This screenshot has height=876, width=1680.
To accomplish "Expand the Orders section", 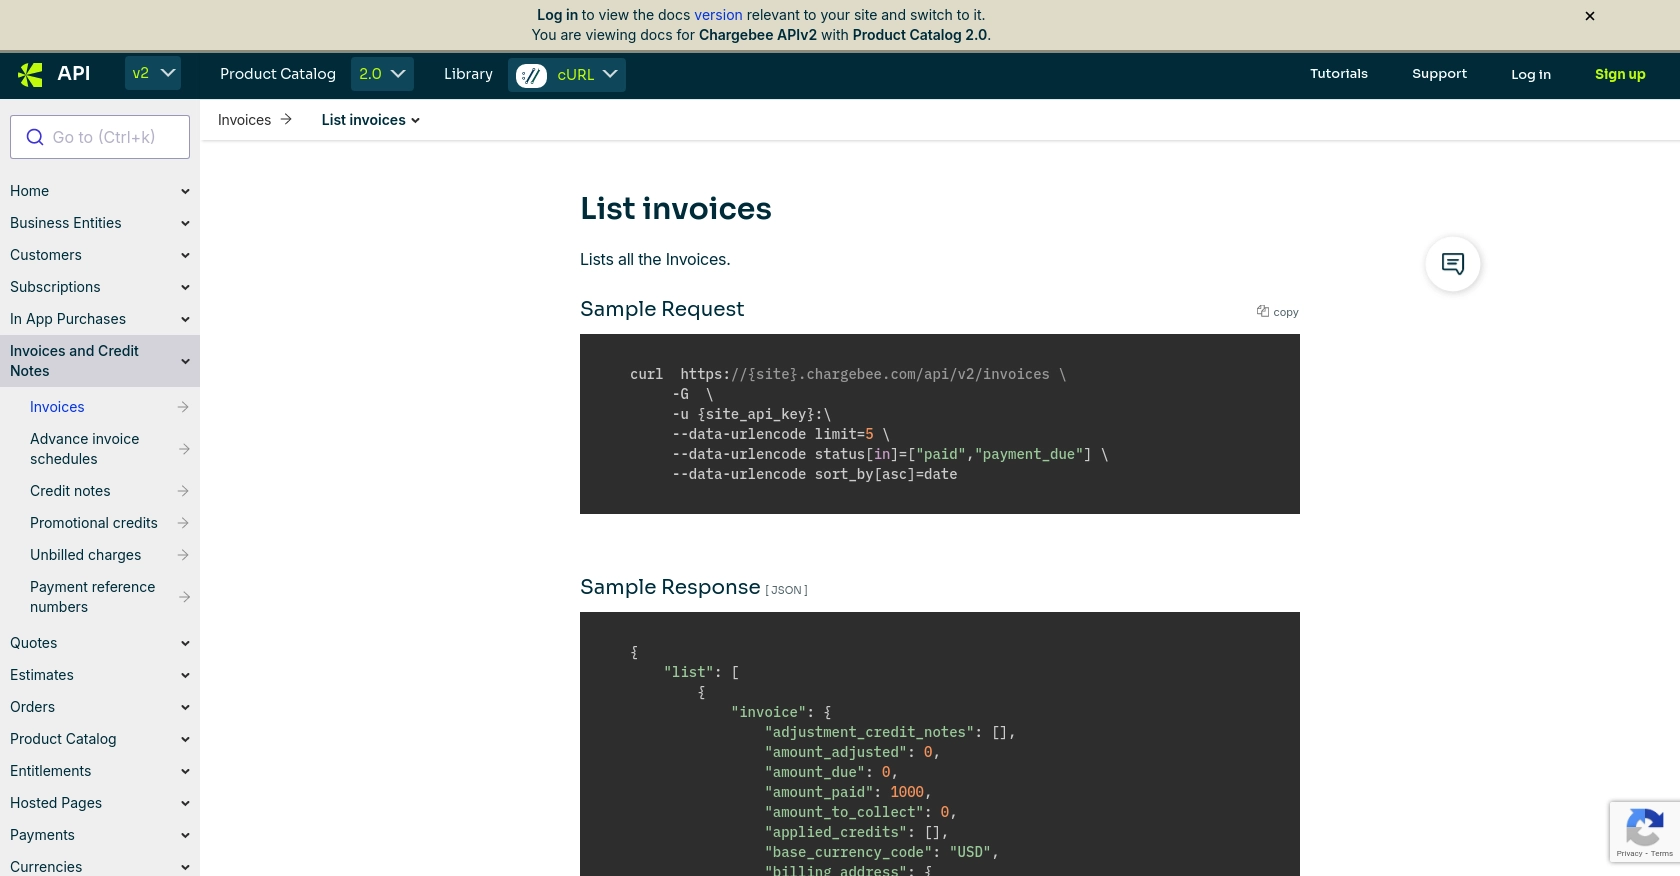I will coord(185,707).
